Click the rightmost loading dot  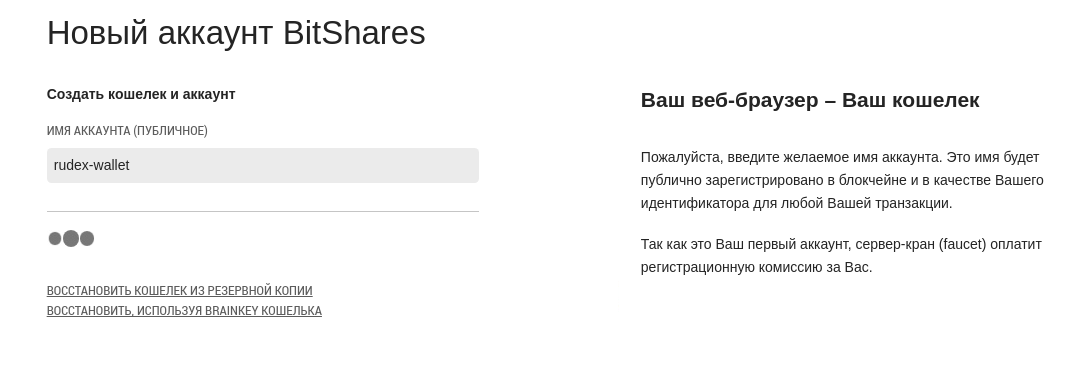87,238
